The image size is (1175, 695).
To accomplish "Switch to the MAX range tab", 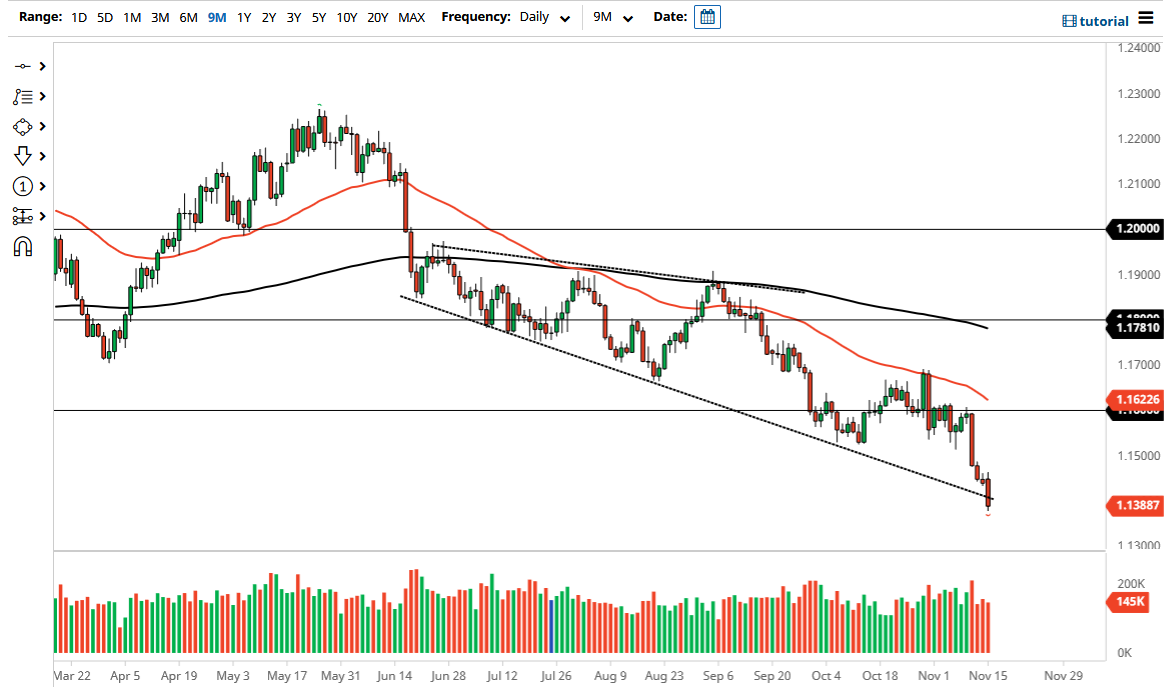I will pyautogui.click(x=411, y=17).
